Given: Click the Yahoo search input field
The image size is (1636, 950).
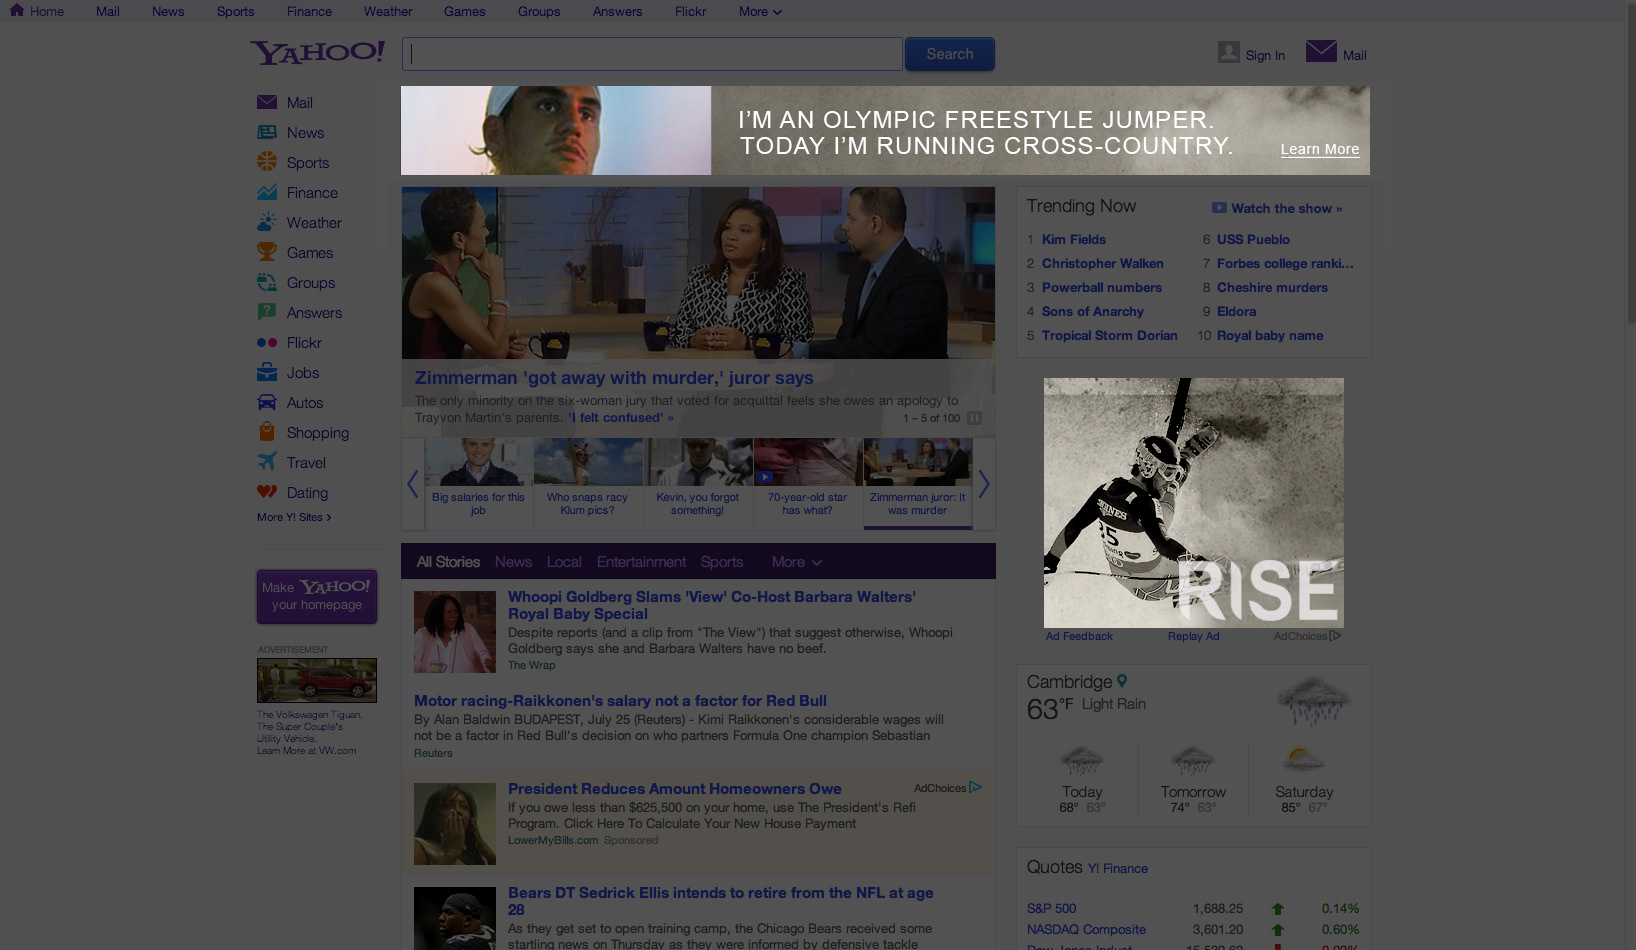Looking at the screenshot, I should coord(652,54).
